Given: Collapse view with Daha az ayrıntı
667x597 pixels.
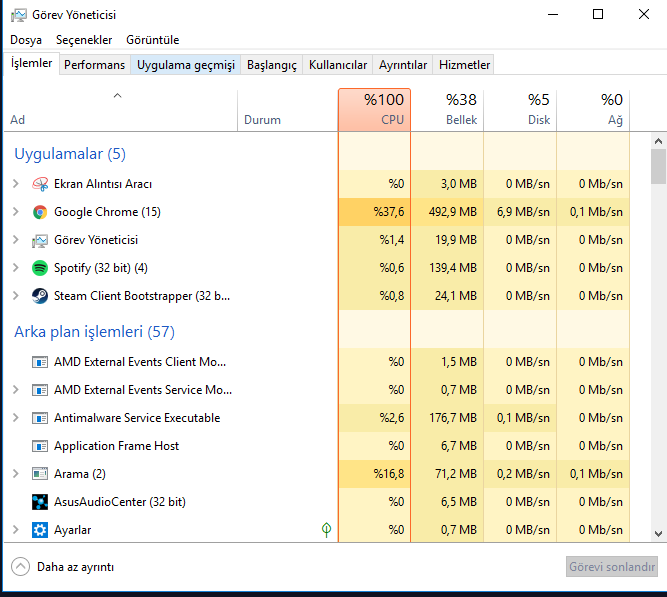Looking at the screenshot, I should [x=63, y=567].
